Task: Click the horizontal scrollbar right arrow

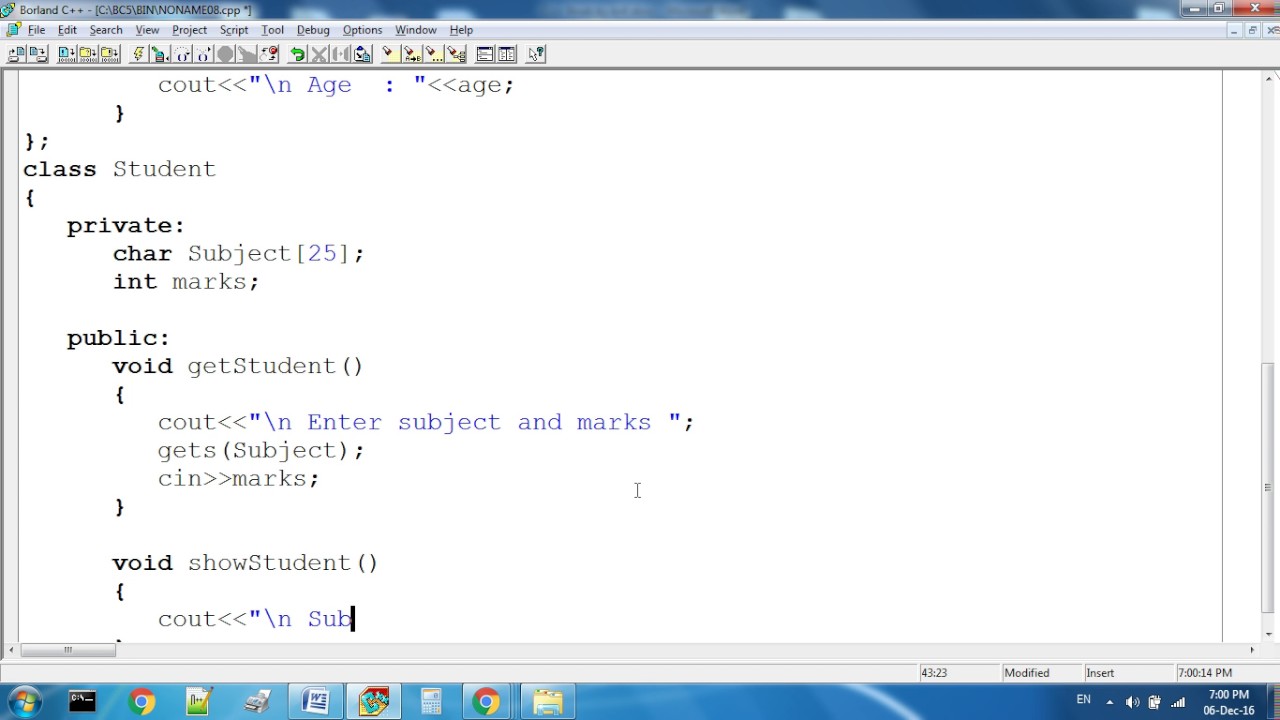Action: 1252,650
